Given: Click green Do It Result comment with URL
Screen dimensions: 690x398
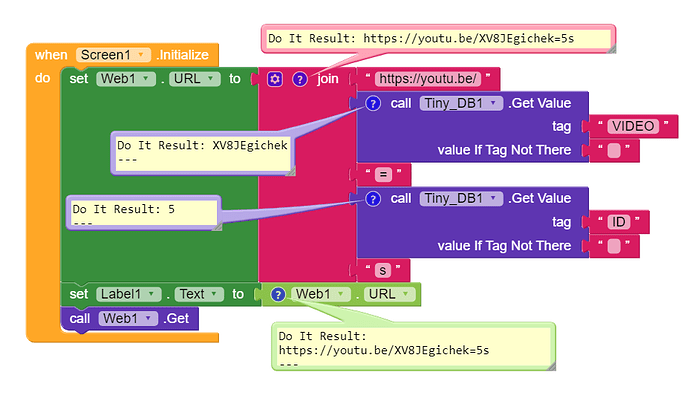Looking at the screenshot, I should tap(414, 346).
